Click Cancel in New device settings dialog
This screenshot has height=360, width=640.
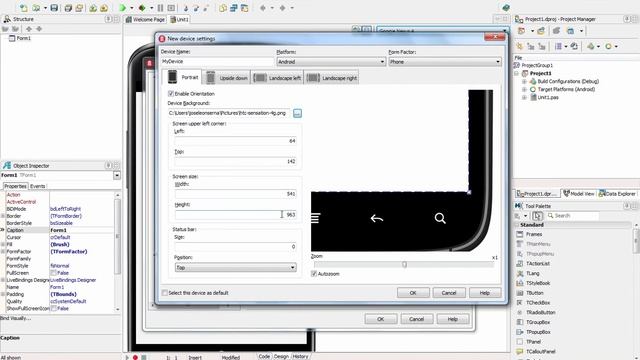[449, 293]
